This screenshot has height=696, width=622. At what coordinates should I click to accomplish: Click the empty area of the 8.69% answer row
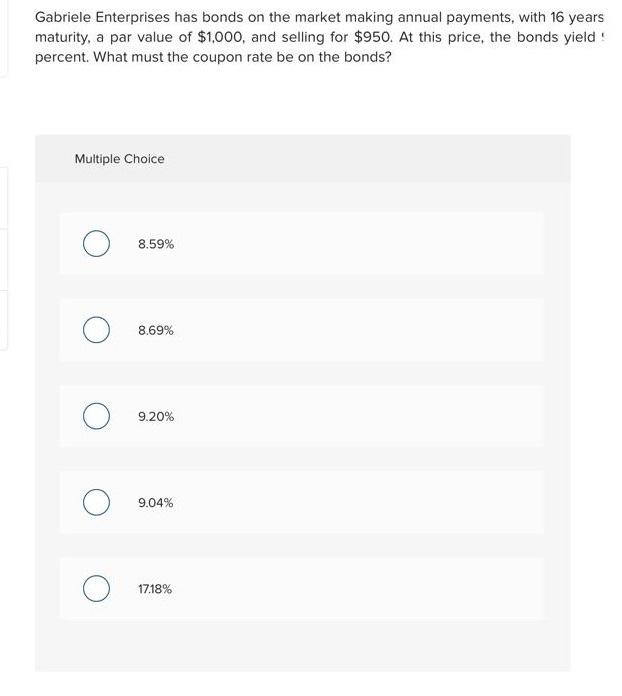[355, 330]
